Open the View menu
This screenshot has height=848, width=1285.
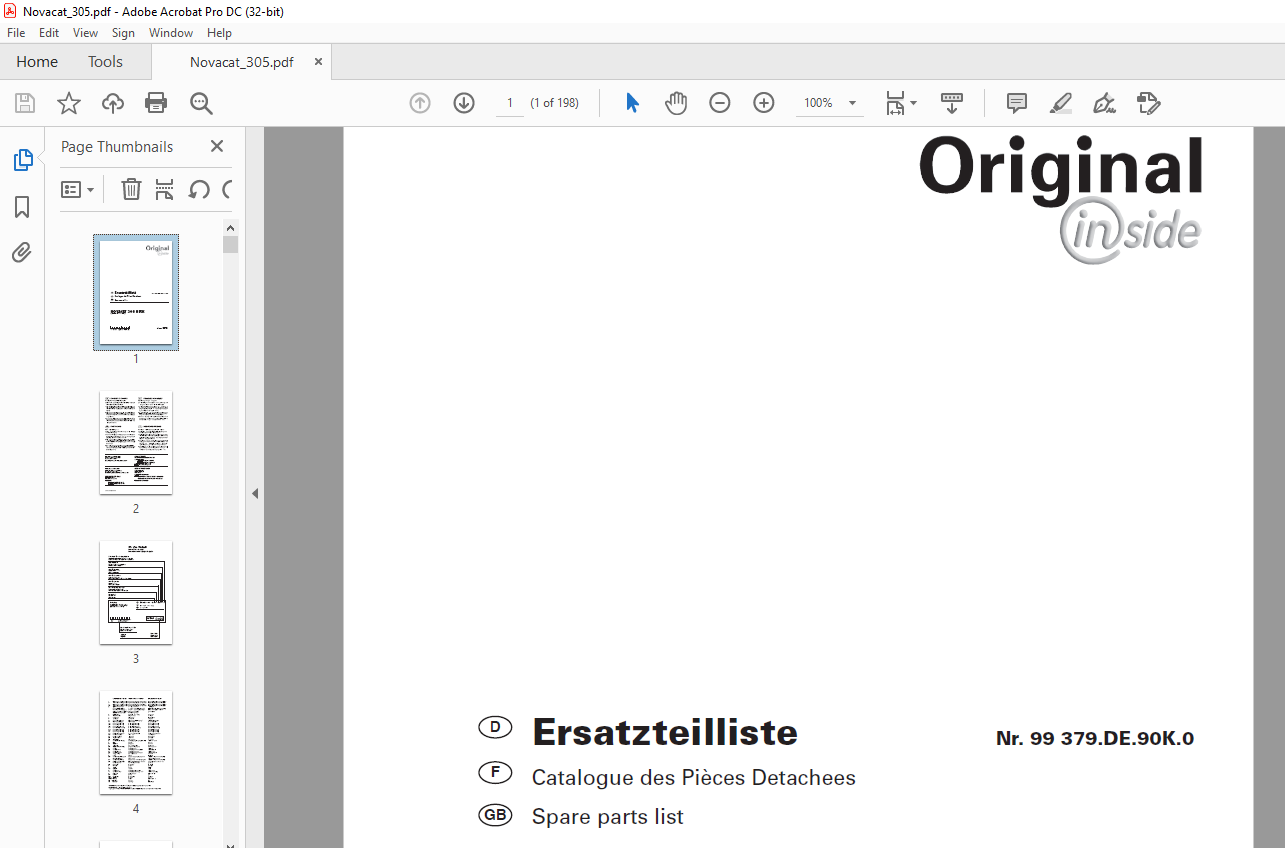tap(86, 33)
